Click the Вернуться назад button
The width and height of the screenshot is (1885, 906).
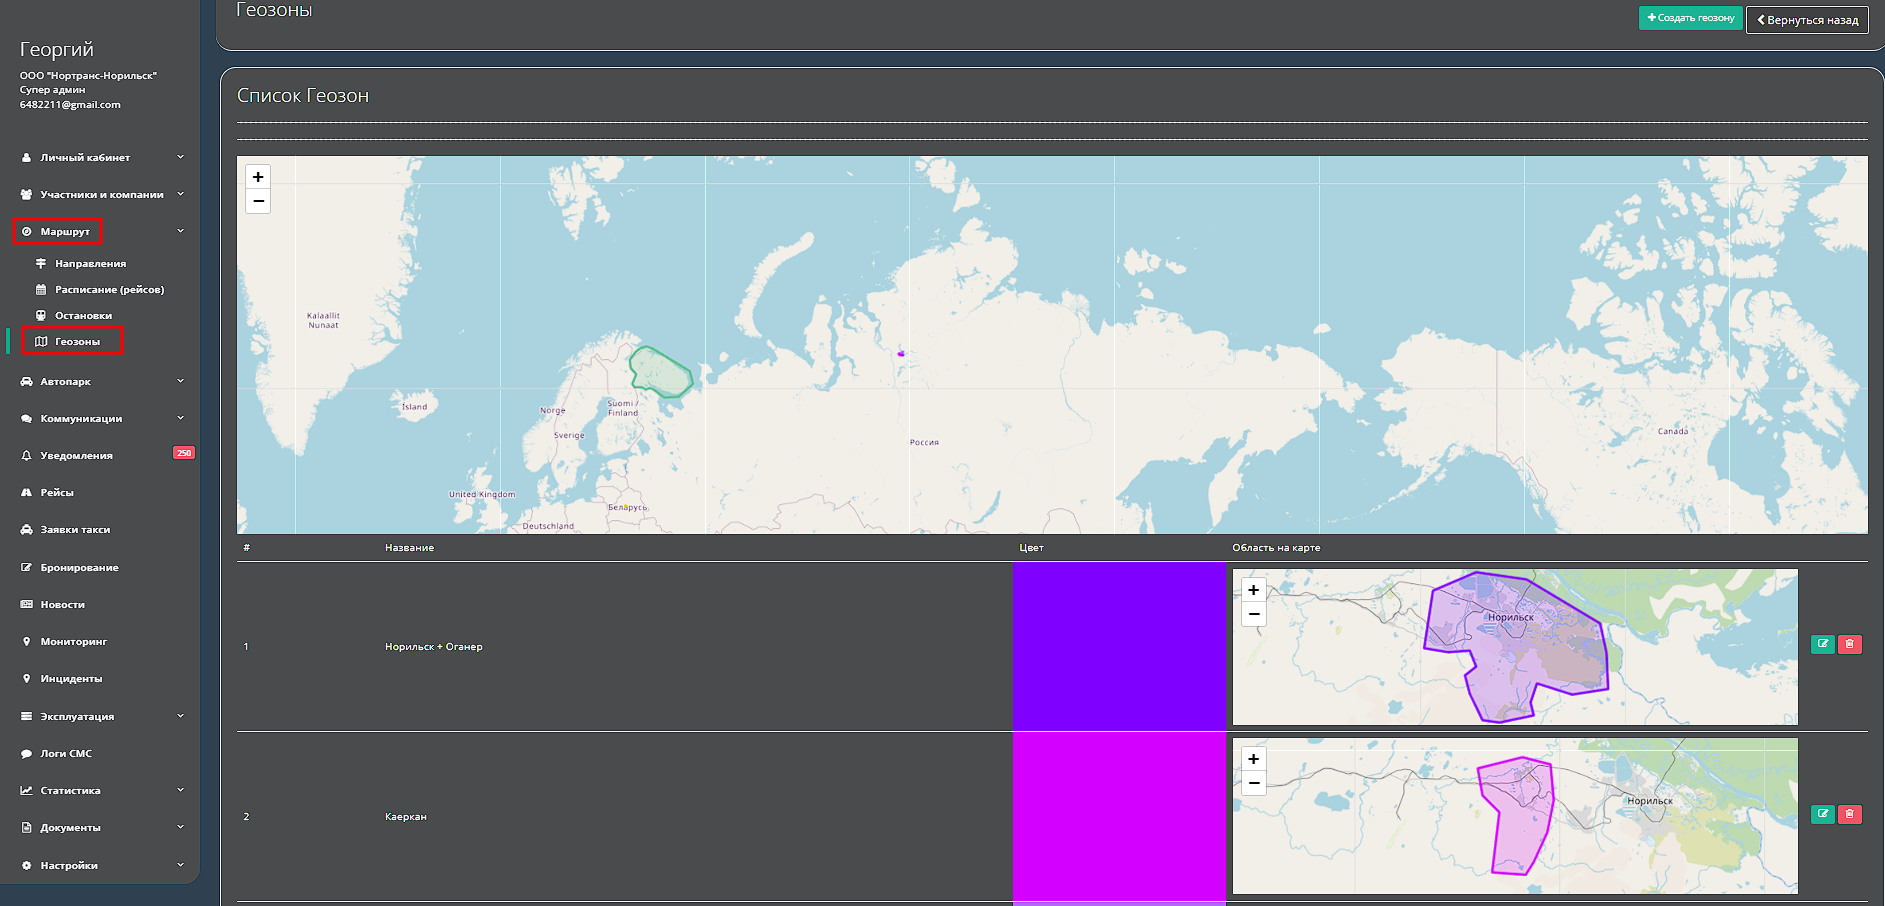pos(1806,20)
